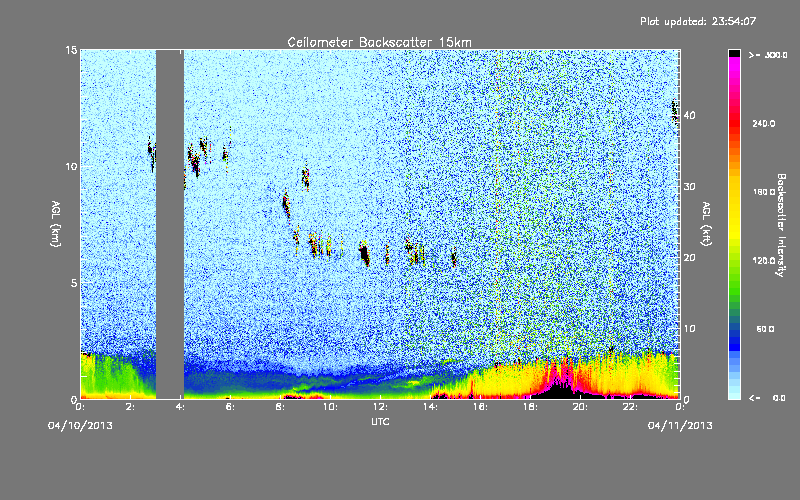Click the left 'AGL (km)' axis label
800x500 pixels.
coord(56,224)
